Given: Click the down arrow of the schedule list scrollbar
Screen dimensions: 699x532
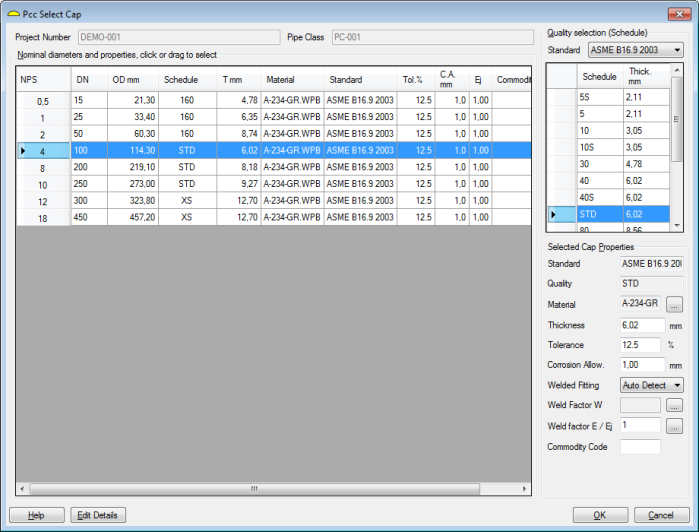Looking at the screenshot, I should click(x=677, y=226).
